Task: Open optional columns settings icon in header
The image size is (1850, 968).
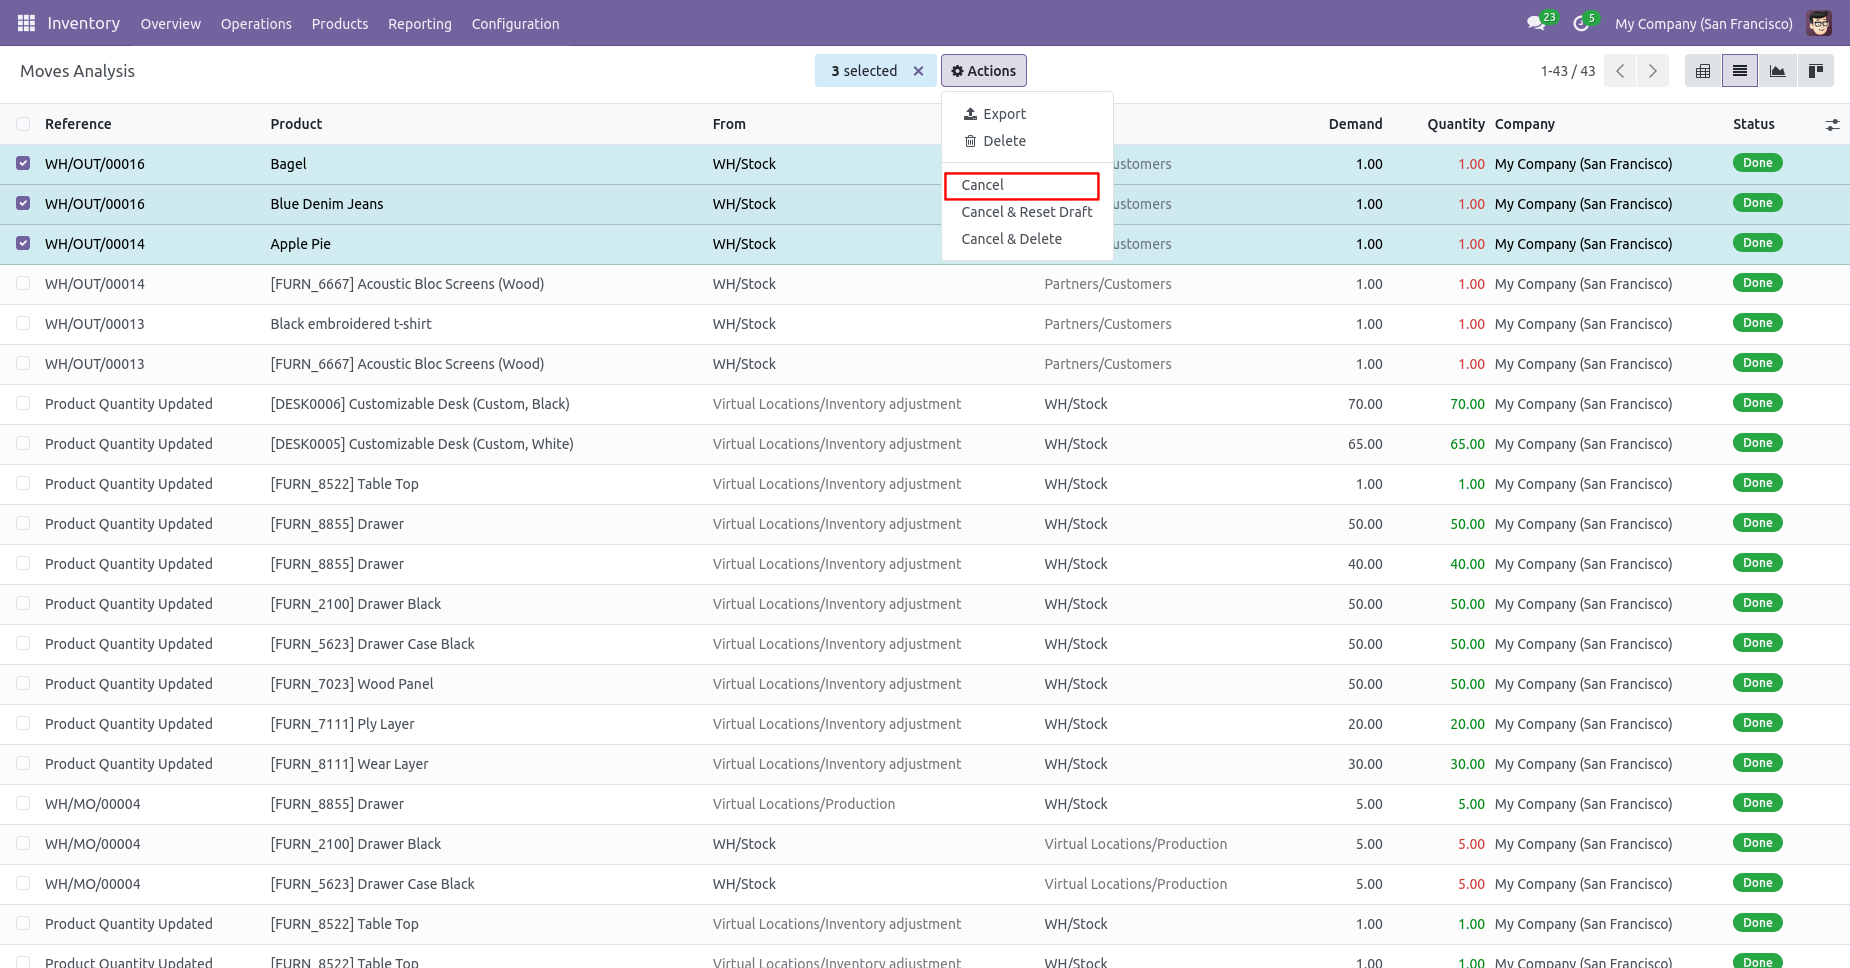Action: point(1832,125)
